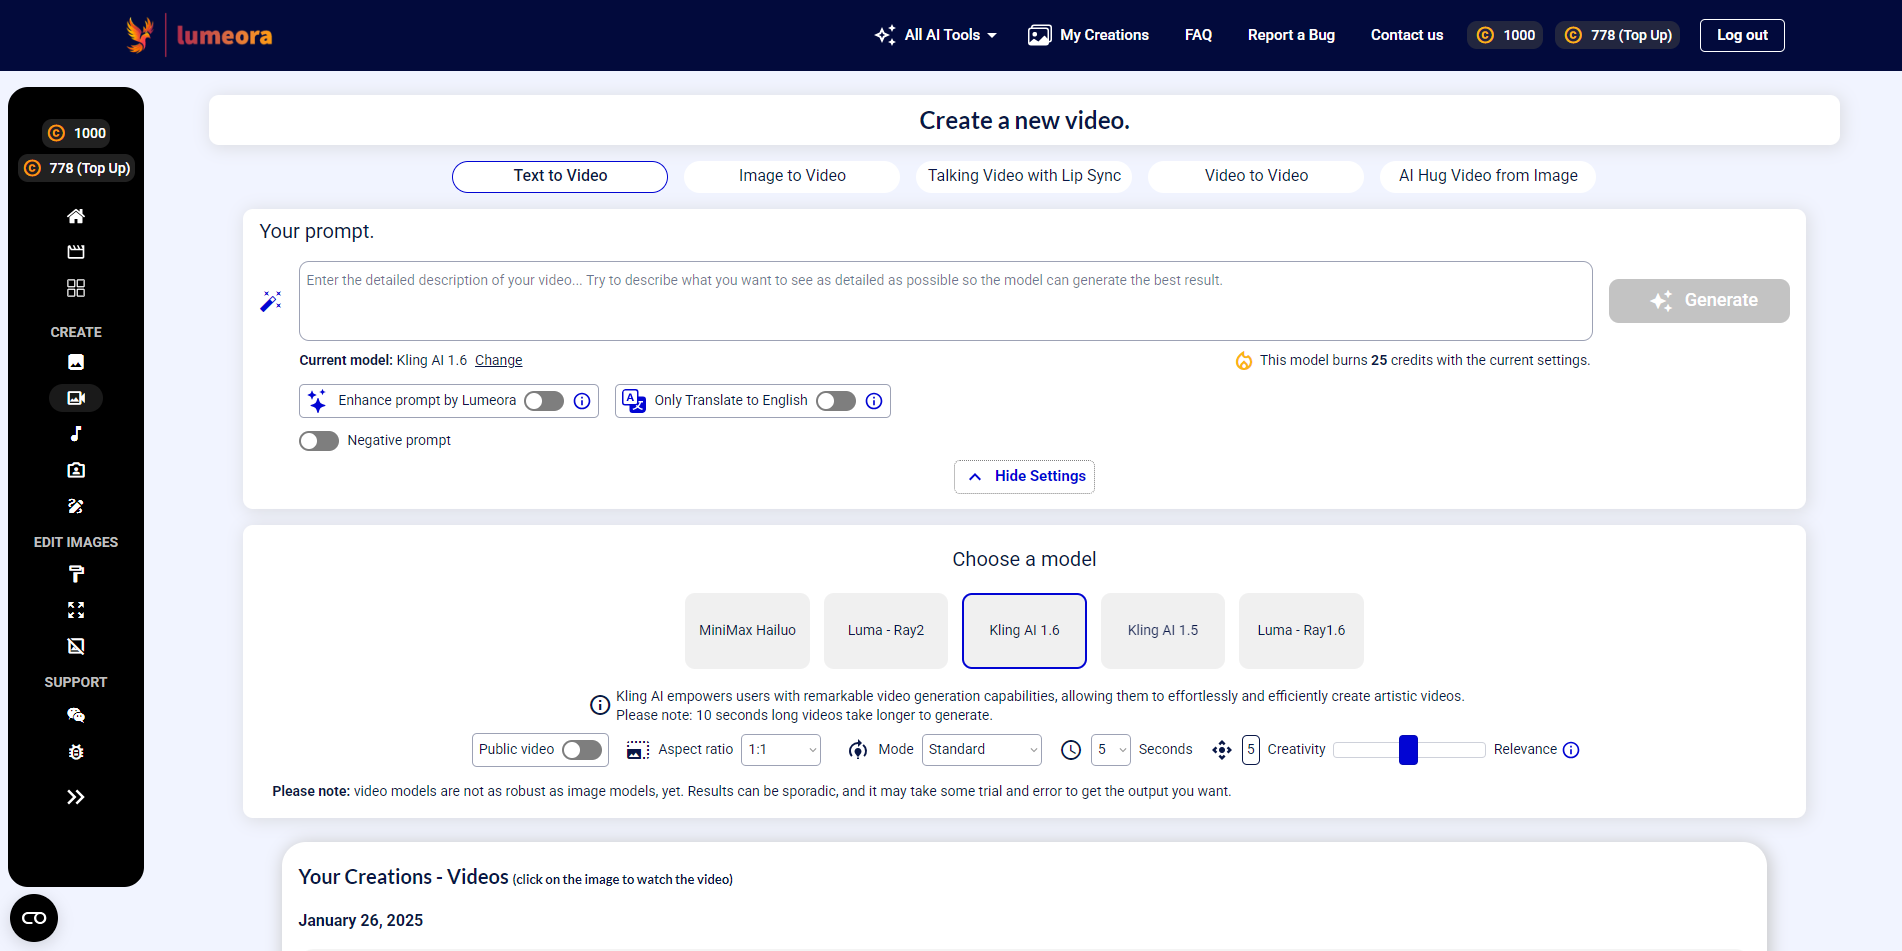Open FAQ in top navigation

1198,35
